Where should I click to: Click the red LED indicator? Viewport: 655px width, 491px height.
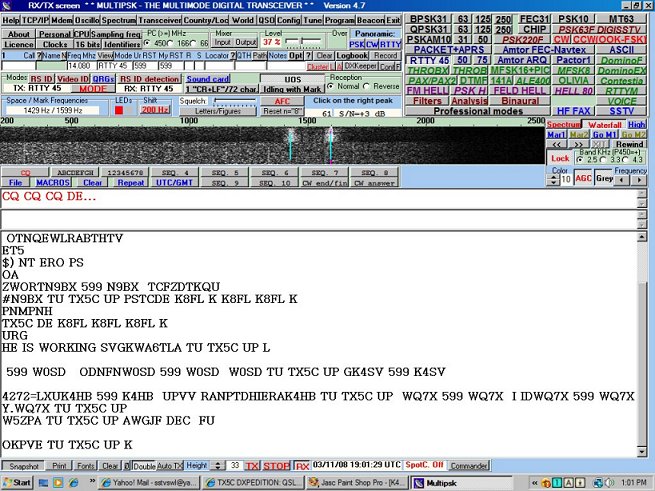(x=119, y=110)
